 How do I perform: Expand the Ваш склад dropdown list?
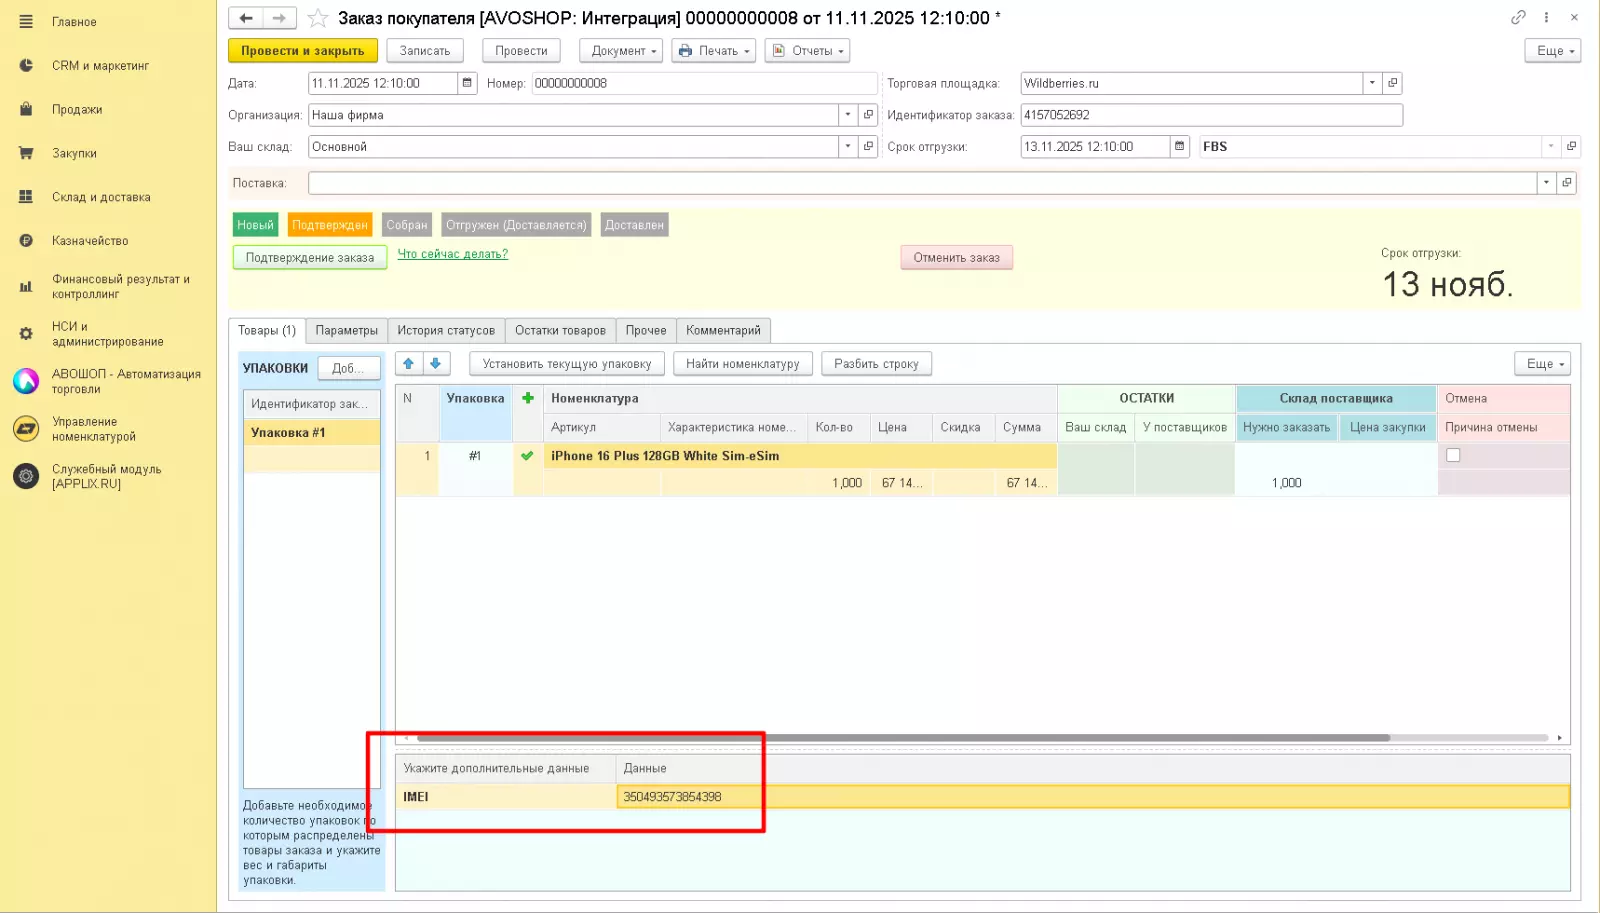click(848, 146)
